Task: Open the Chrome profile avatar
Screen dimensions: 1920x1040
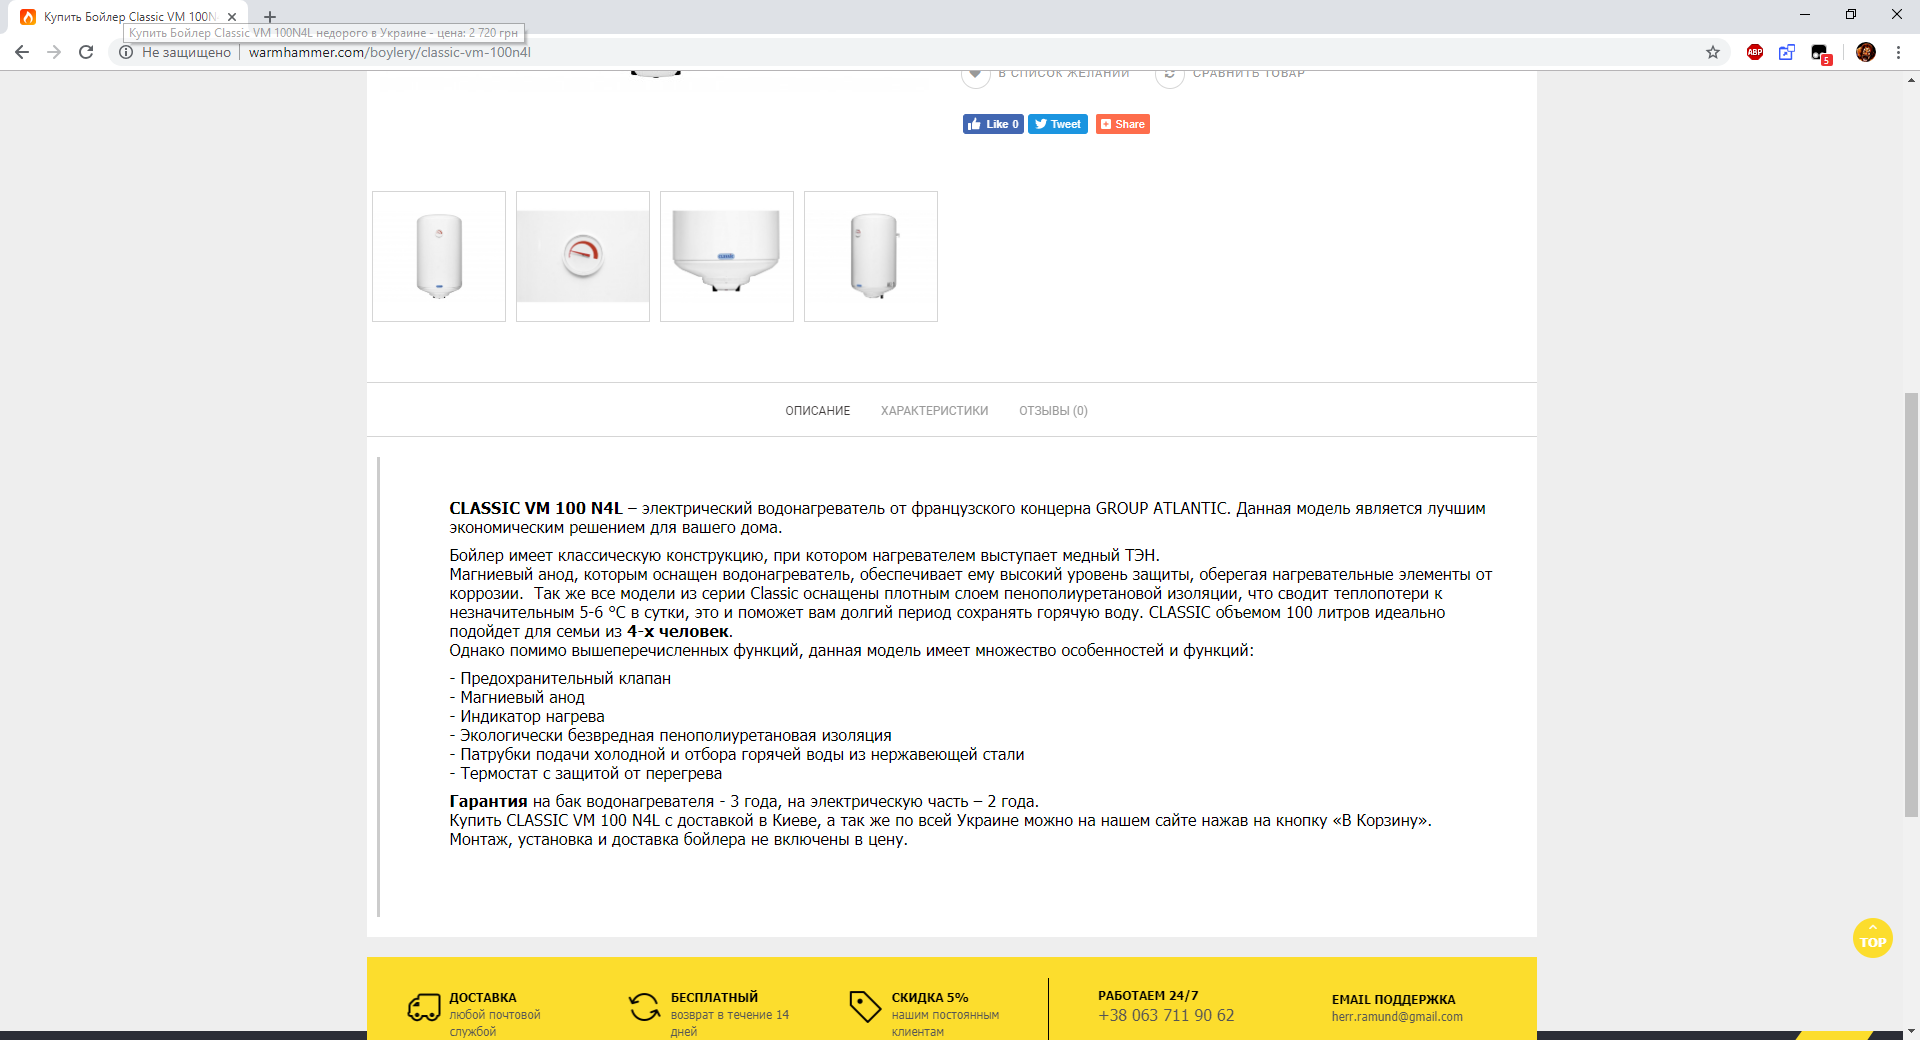Action: click(x=1866, y=52)
